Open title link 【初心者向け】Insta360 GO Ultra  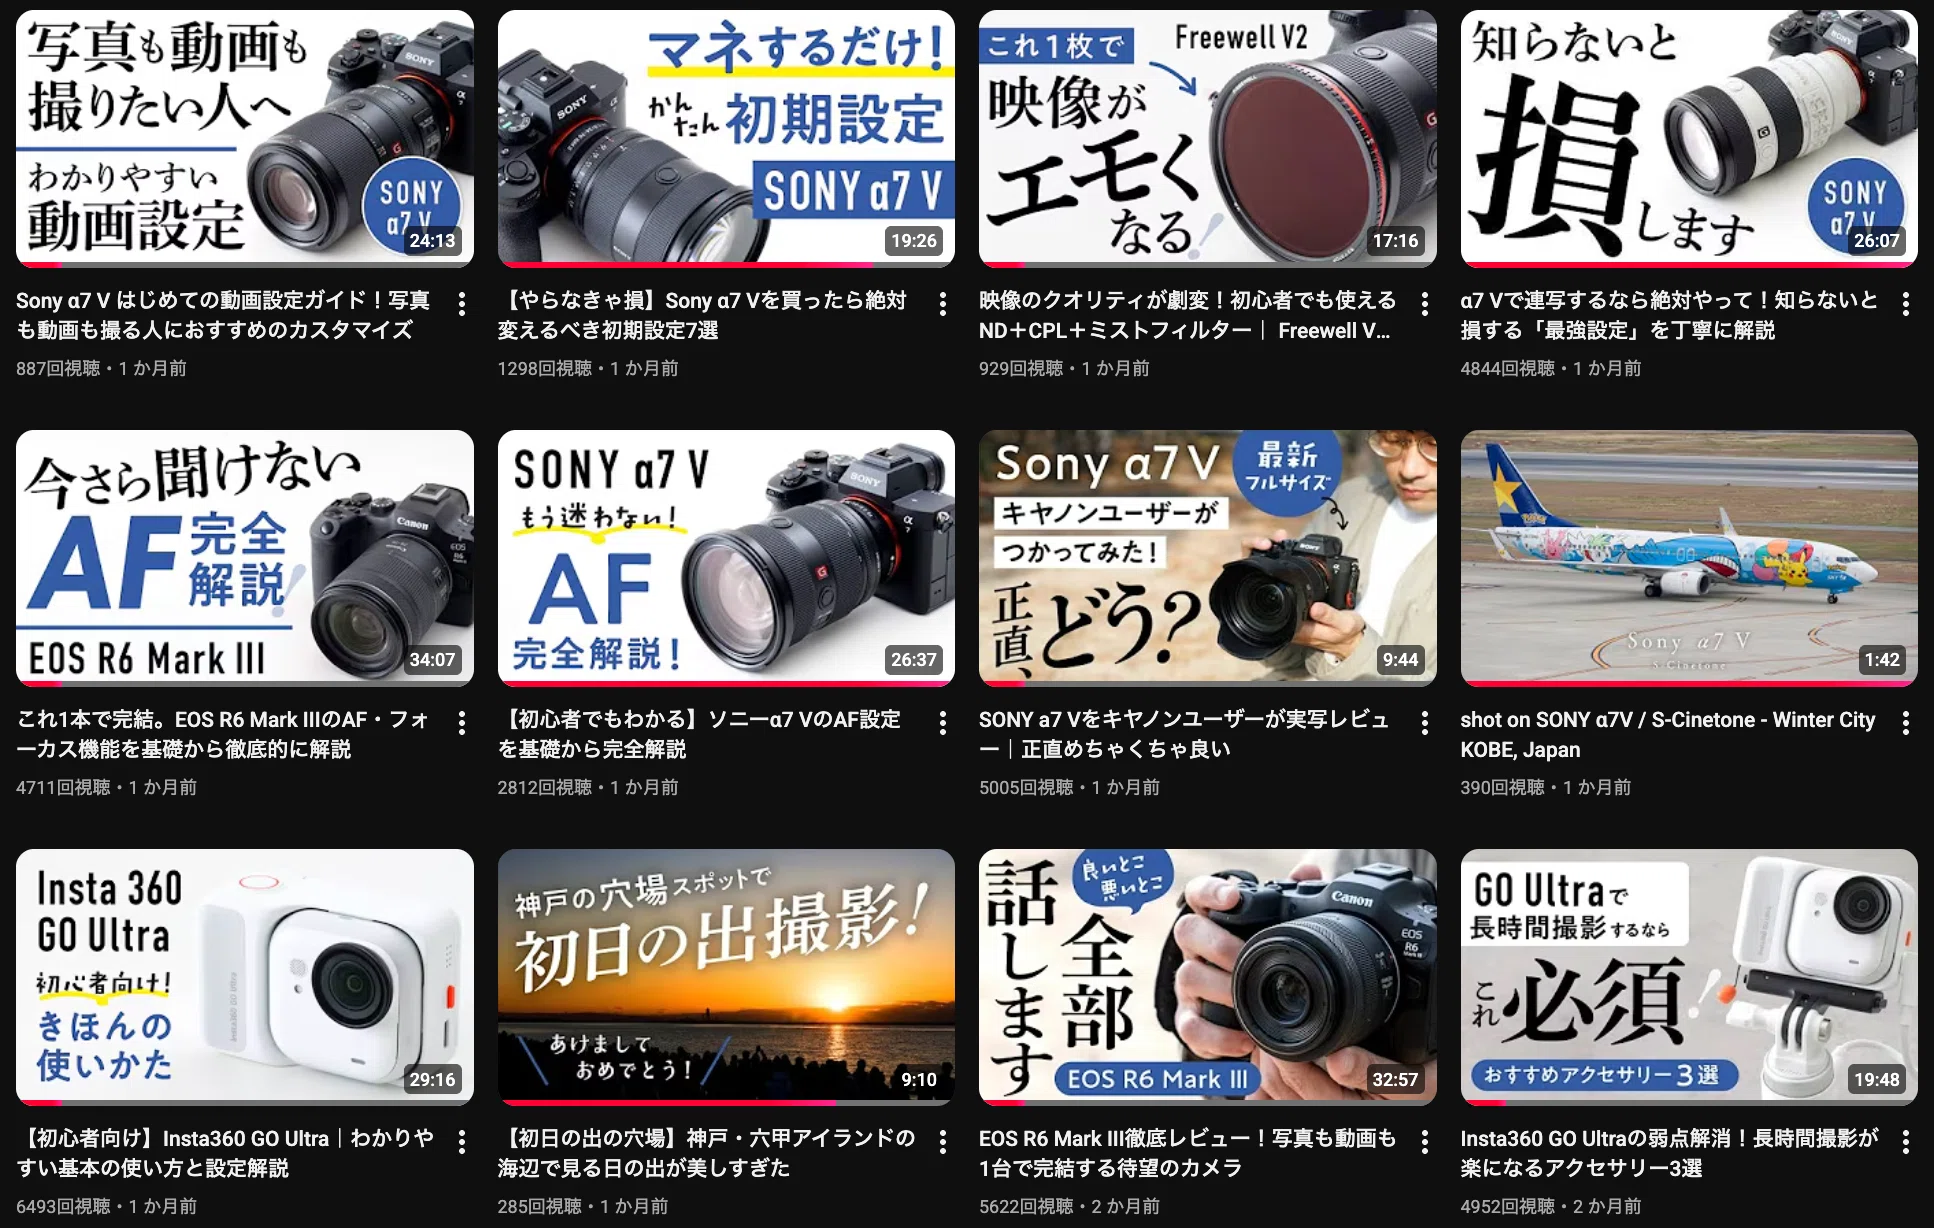[x=225, y=1153]
